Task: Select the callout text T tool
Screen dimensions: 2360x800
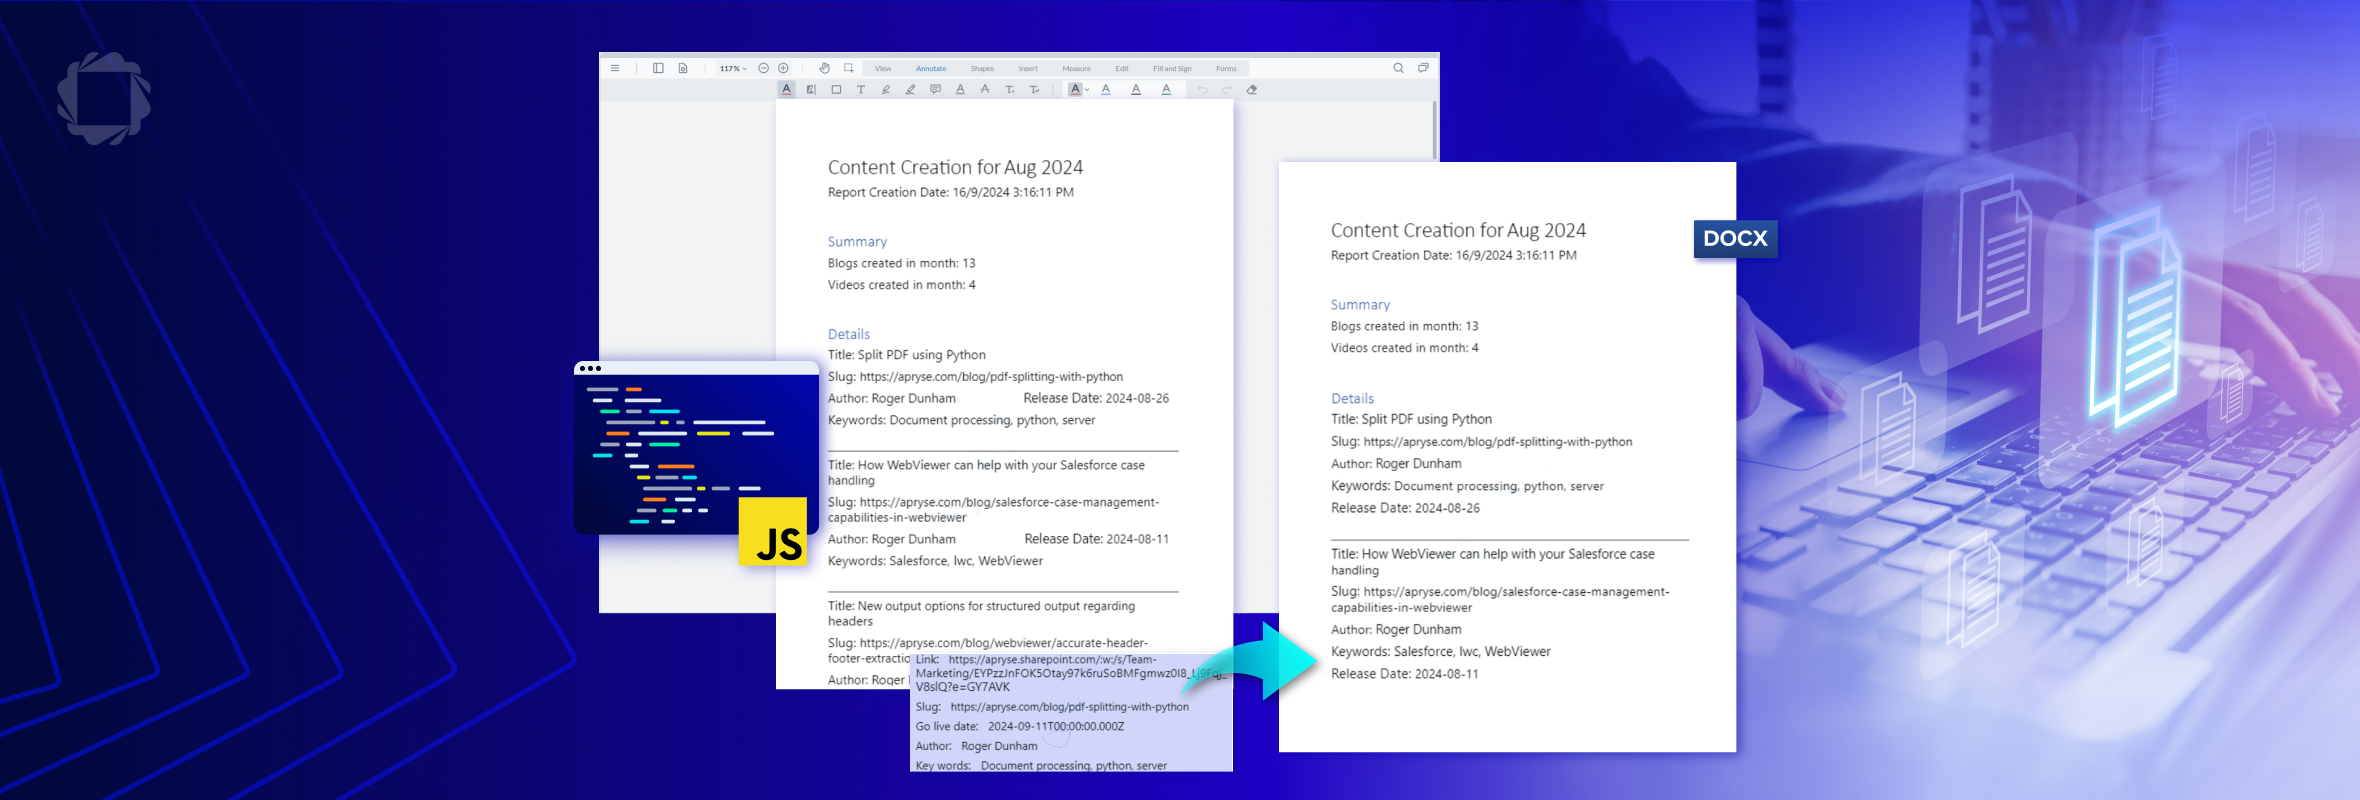Action: point(1010,89)
